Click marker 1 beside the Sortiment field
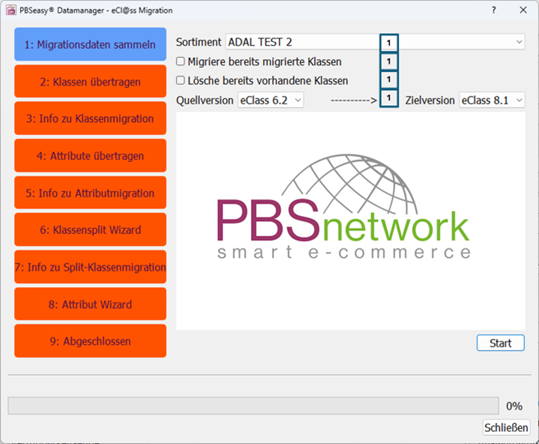 pos(389,43)
